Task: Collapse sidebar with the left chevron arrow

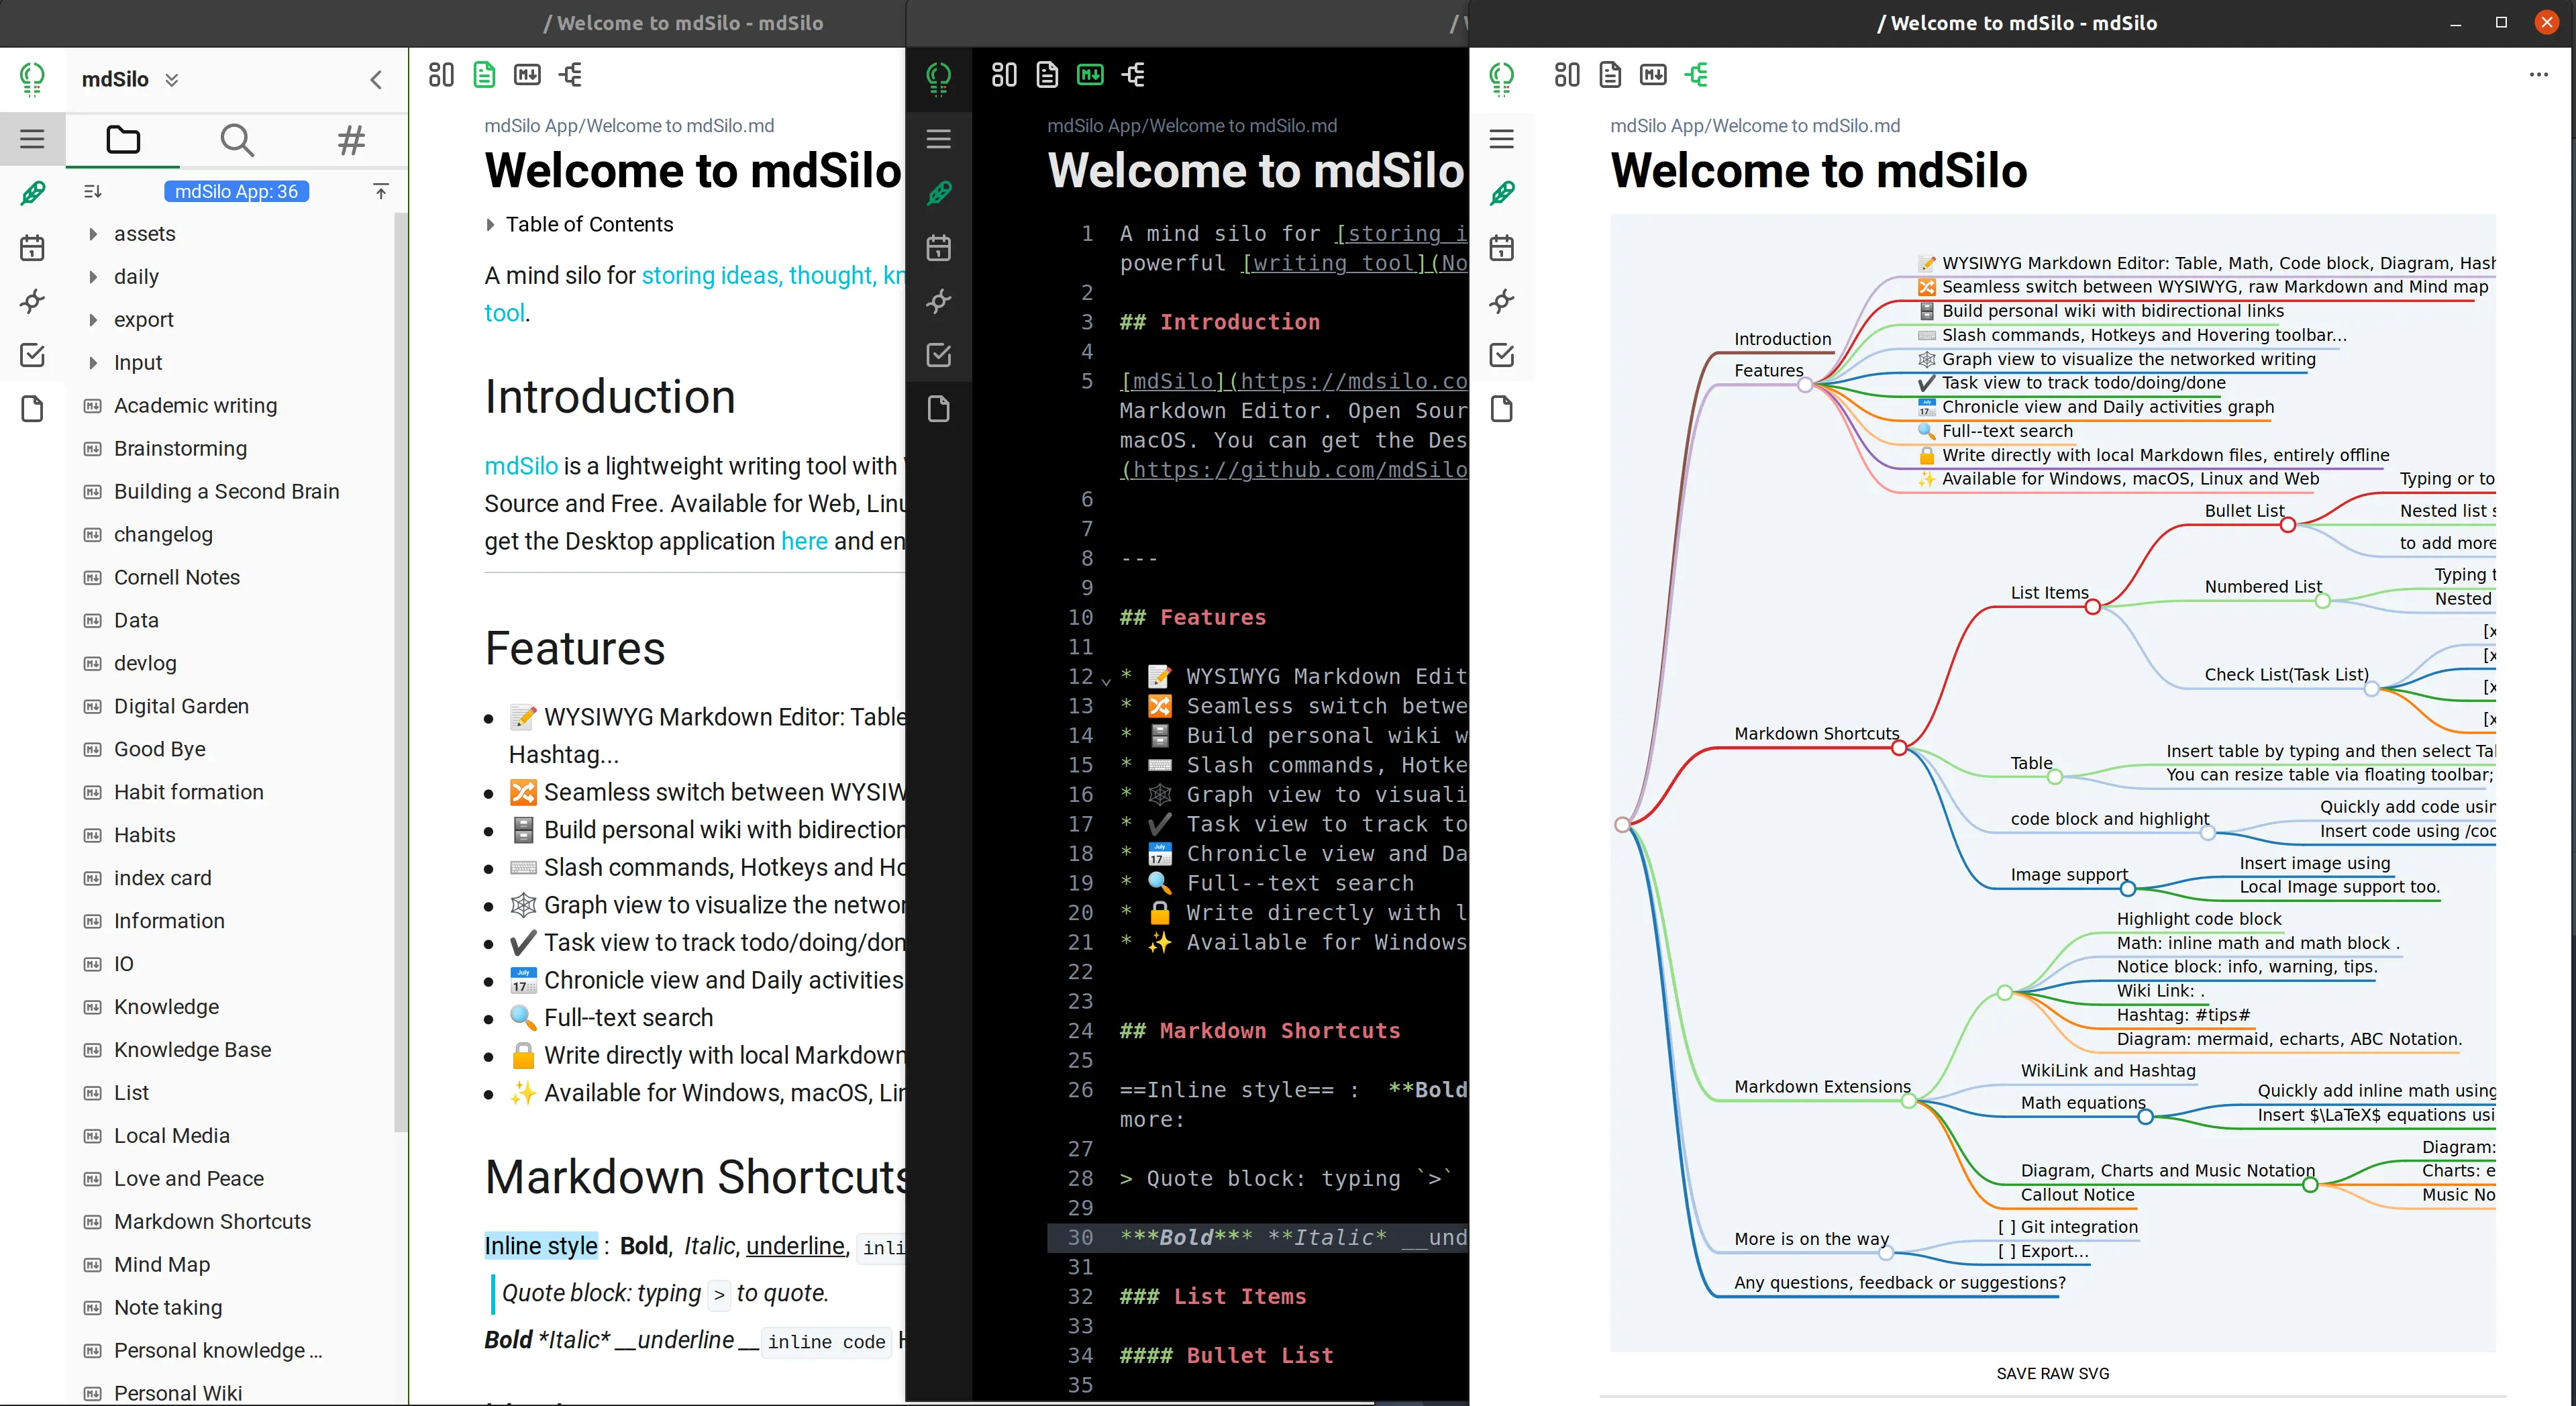Action: click(376, 80)
